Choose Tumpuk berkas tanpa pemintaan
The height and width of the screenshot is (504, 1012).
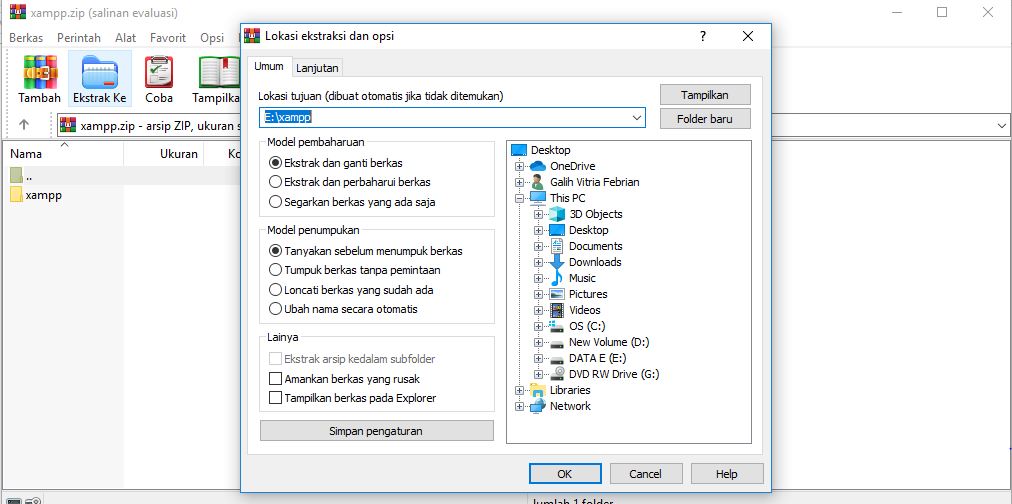(x=354, y=270)
